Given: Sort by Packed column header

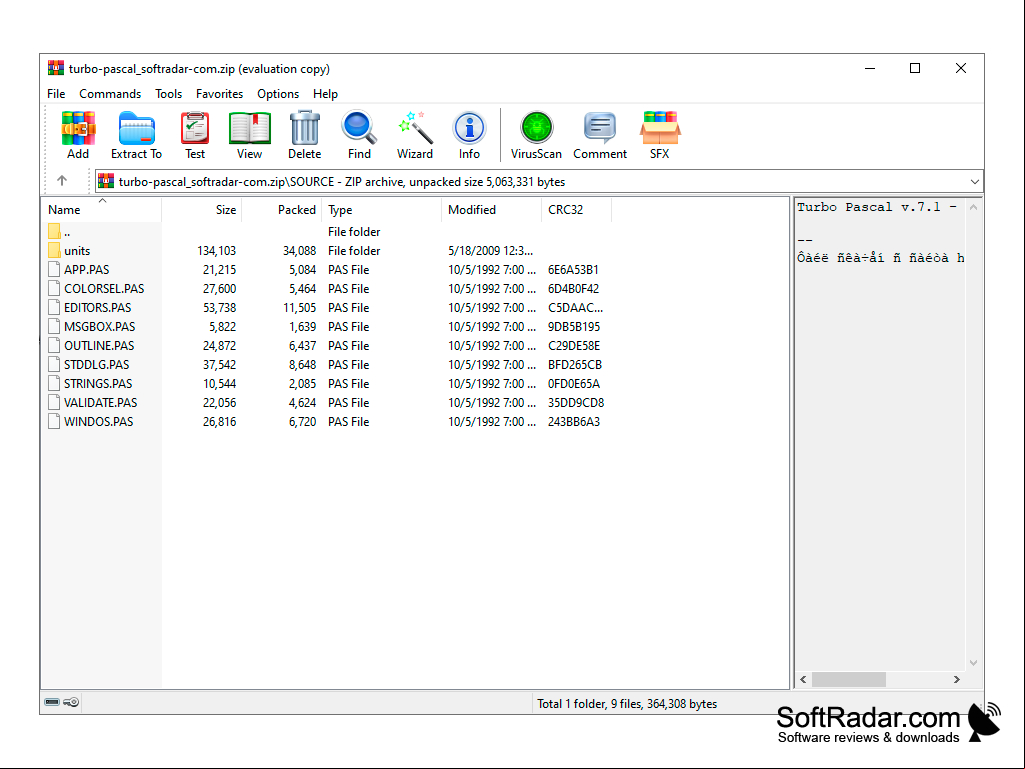Looking at the screenshot, I should (281, 209).
